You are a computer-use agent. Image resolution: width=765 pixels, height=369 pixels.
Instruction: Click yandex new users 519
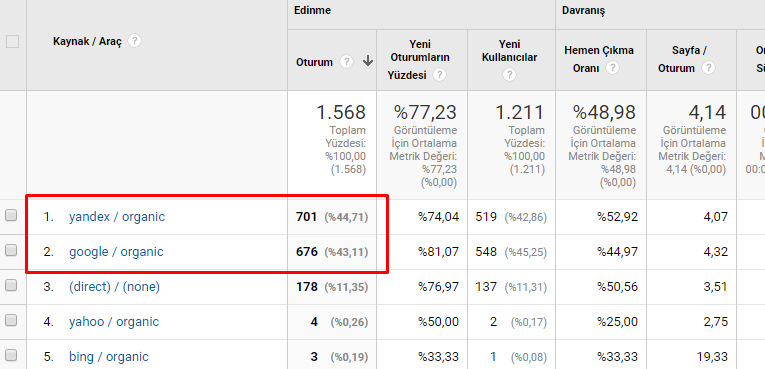[486, 217]
